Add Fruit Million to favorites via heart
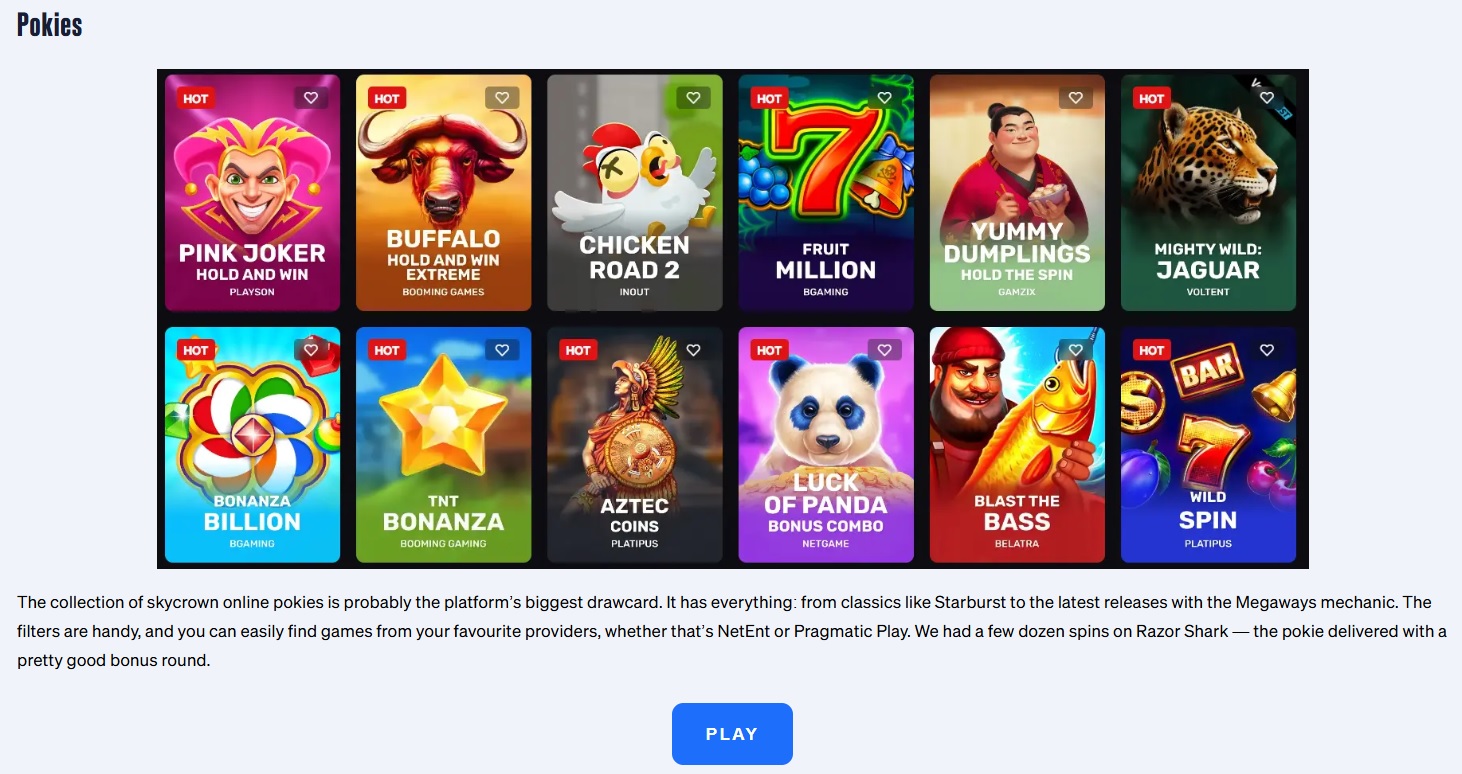 (x=884, y=98)
